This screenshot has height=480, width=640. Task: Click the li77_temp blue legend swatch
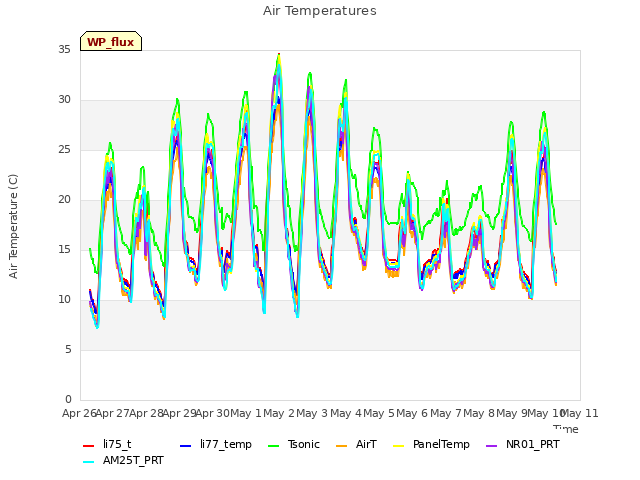(x=185, y=446)
